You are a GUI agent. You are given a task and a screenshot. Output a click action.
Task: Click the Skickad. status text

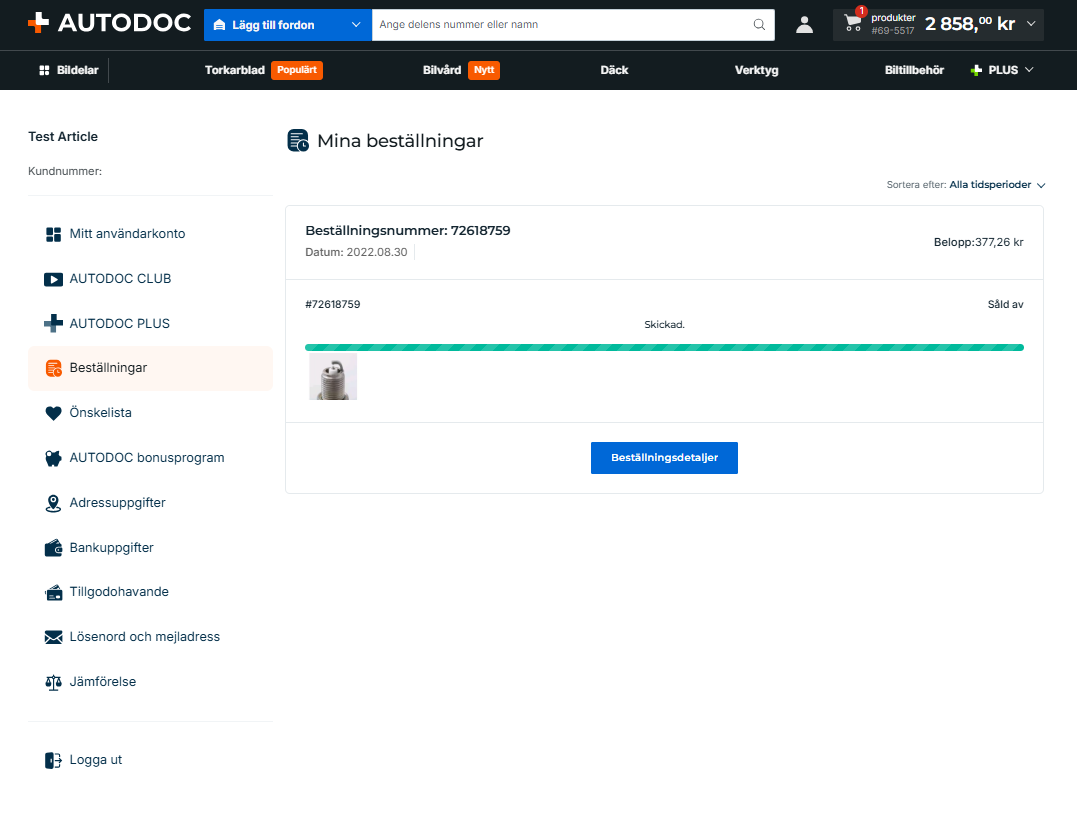664,325
